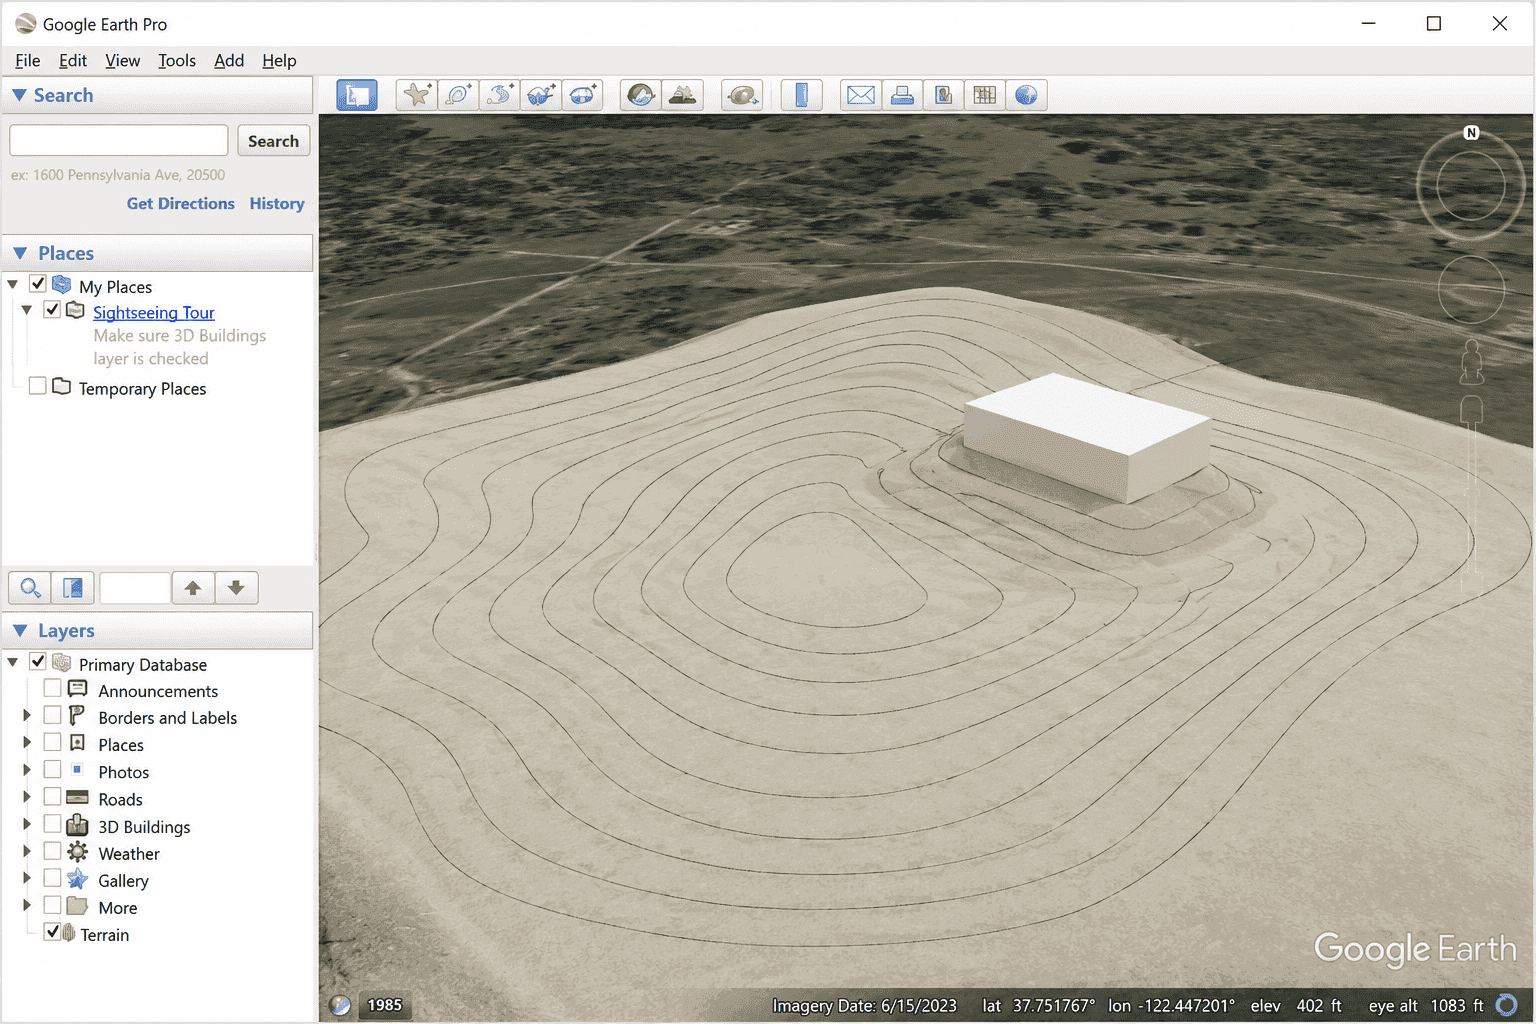Click the north compass N marker
The width and height of the screenshot is (1536, 1024).
tap(1471, 133)
